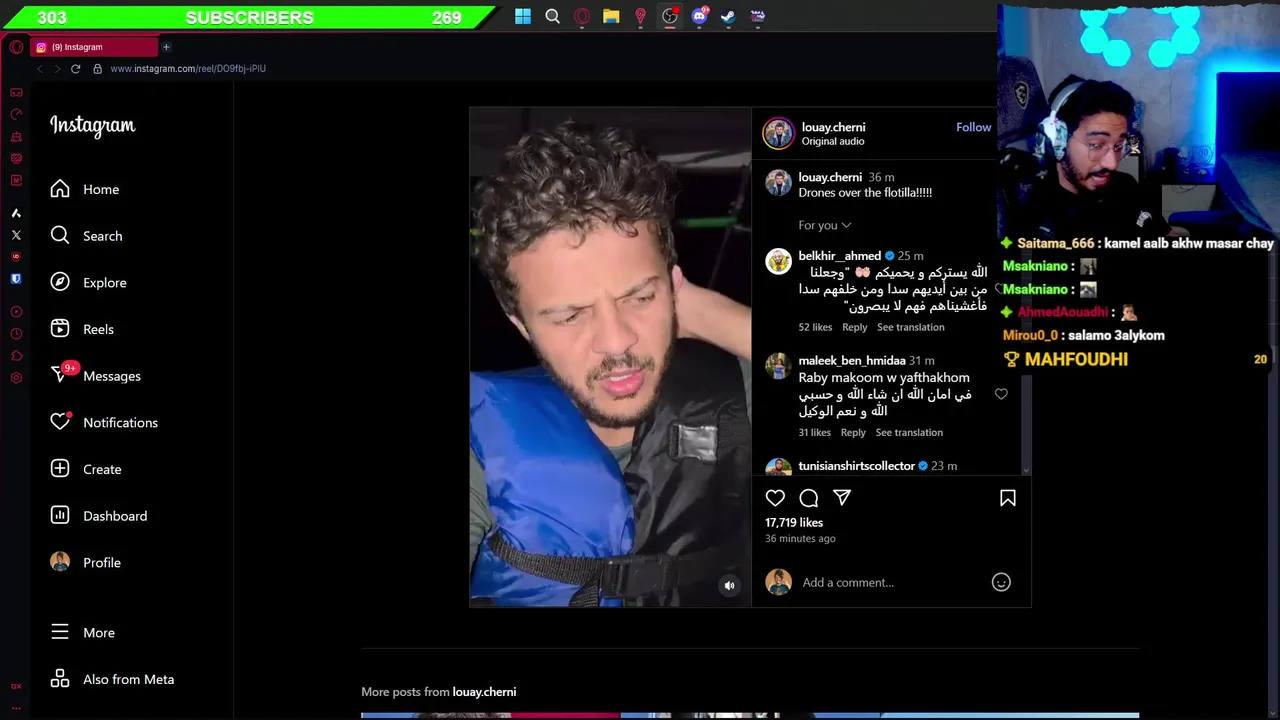Click maleek_ben_hmidaa username
The image size is (1280, 720).
(x=851, y=361)
